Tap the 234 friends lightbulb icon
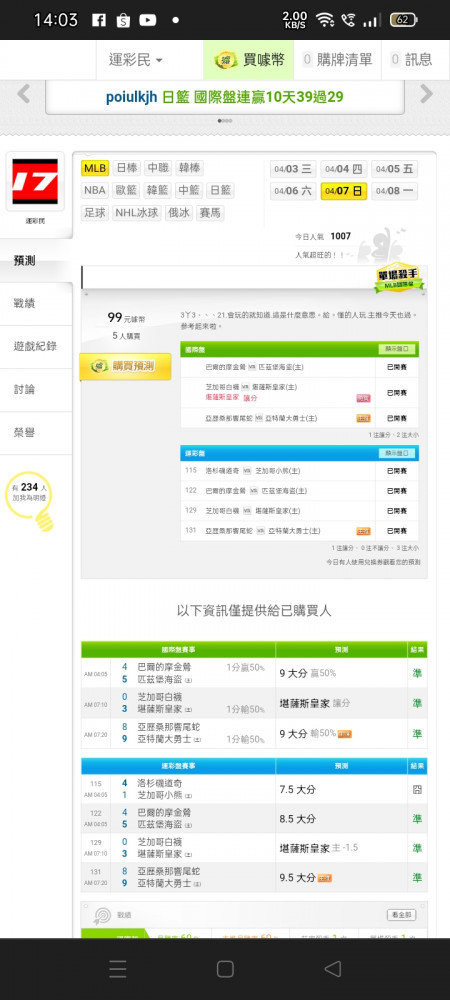Screen dimensions: 450x1000 click(29, 499)
